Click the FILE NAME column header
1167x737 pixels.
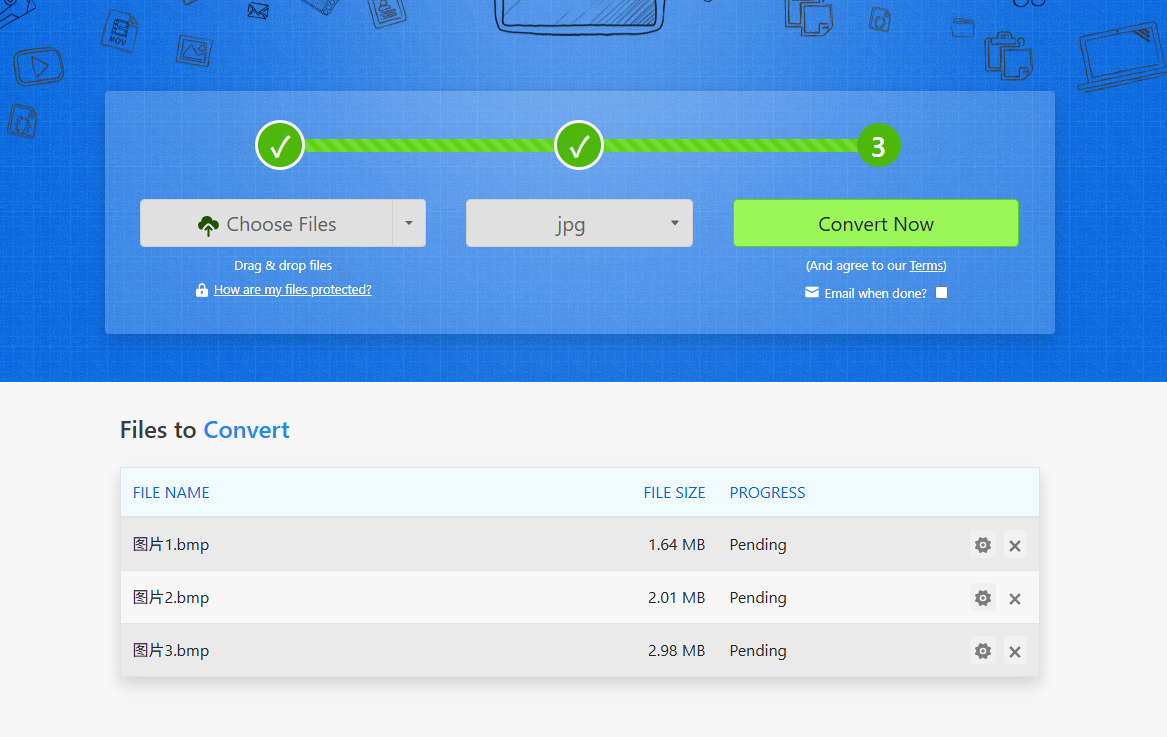coord(171,493)
